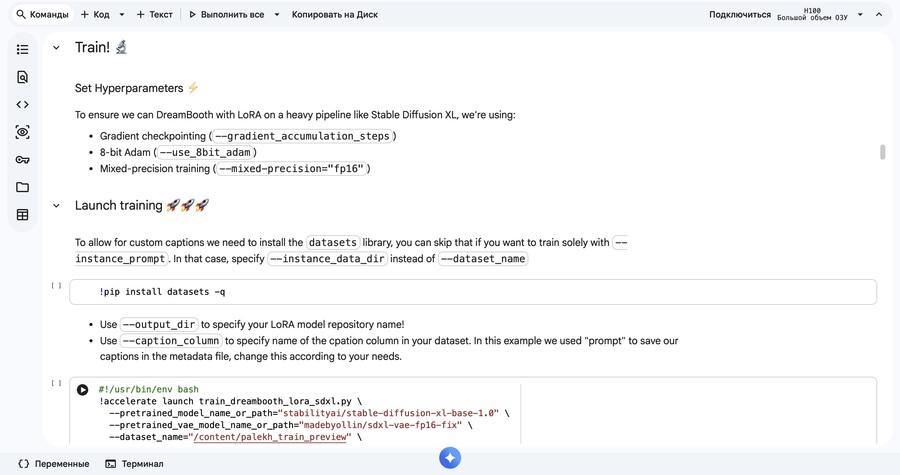This screenshot has height=475, width=900.
Task: Run the accelerate launch code cell
Action: (83, 390)
